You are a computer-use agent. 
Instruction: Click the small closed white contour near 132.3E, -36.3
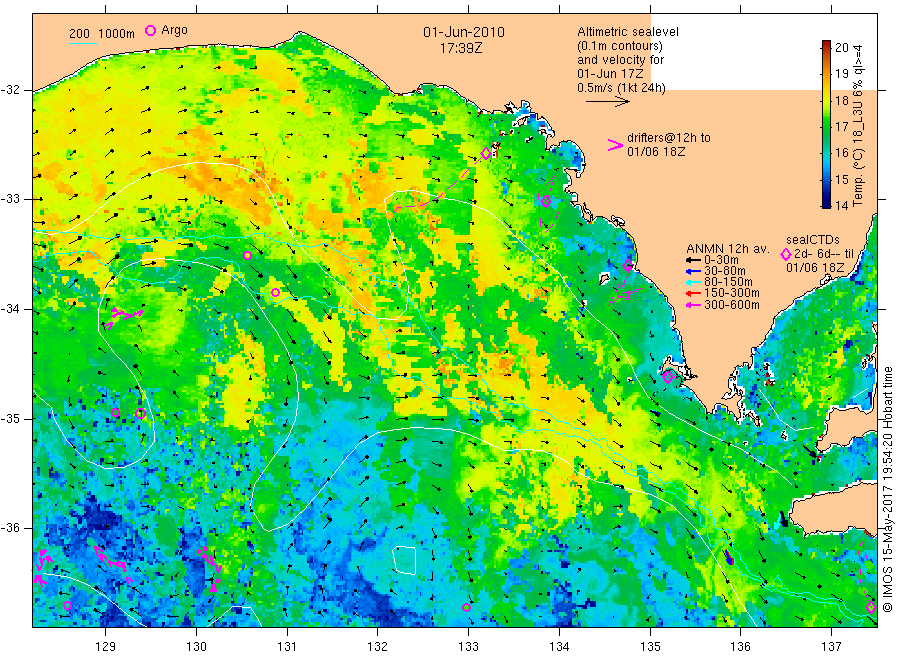(x=405, y=560)
